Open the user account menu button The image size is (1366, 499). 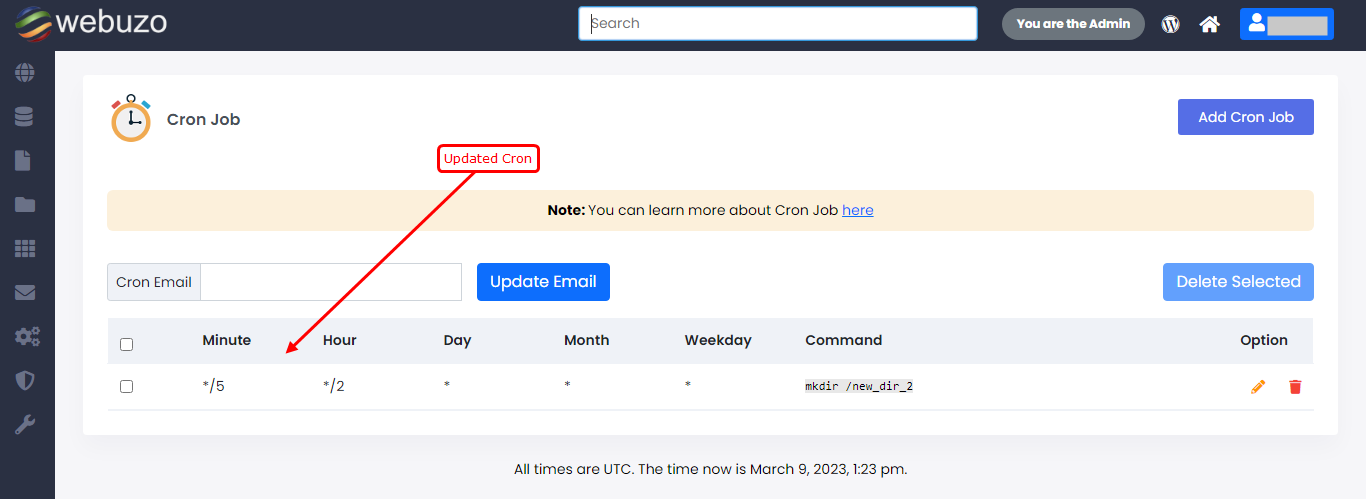pos(1286,24)
